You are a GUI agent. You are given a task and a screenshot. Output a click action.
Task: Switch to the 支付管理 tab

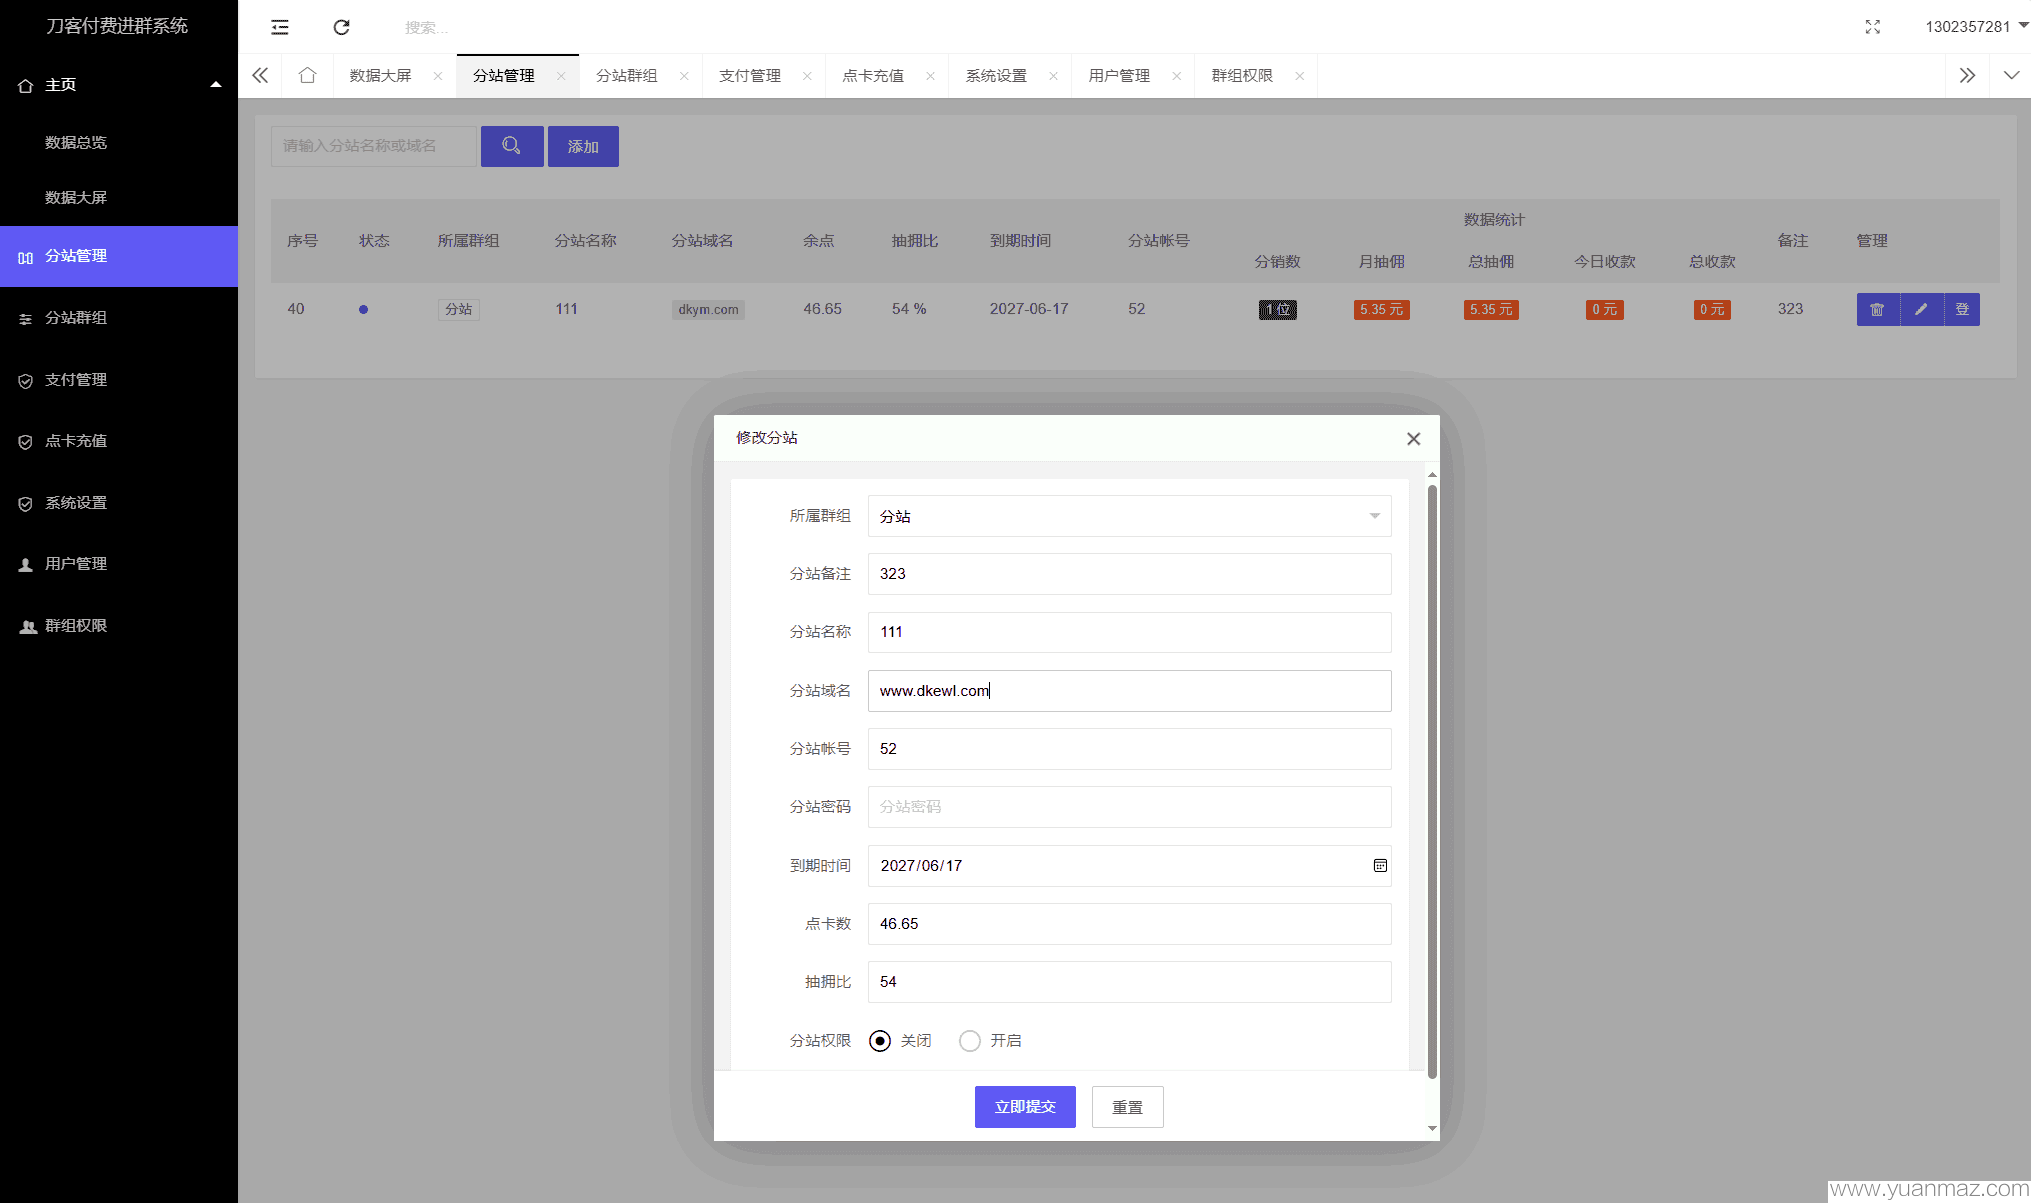click(750, 76)
